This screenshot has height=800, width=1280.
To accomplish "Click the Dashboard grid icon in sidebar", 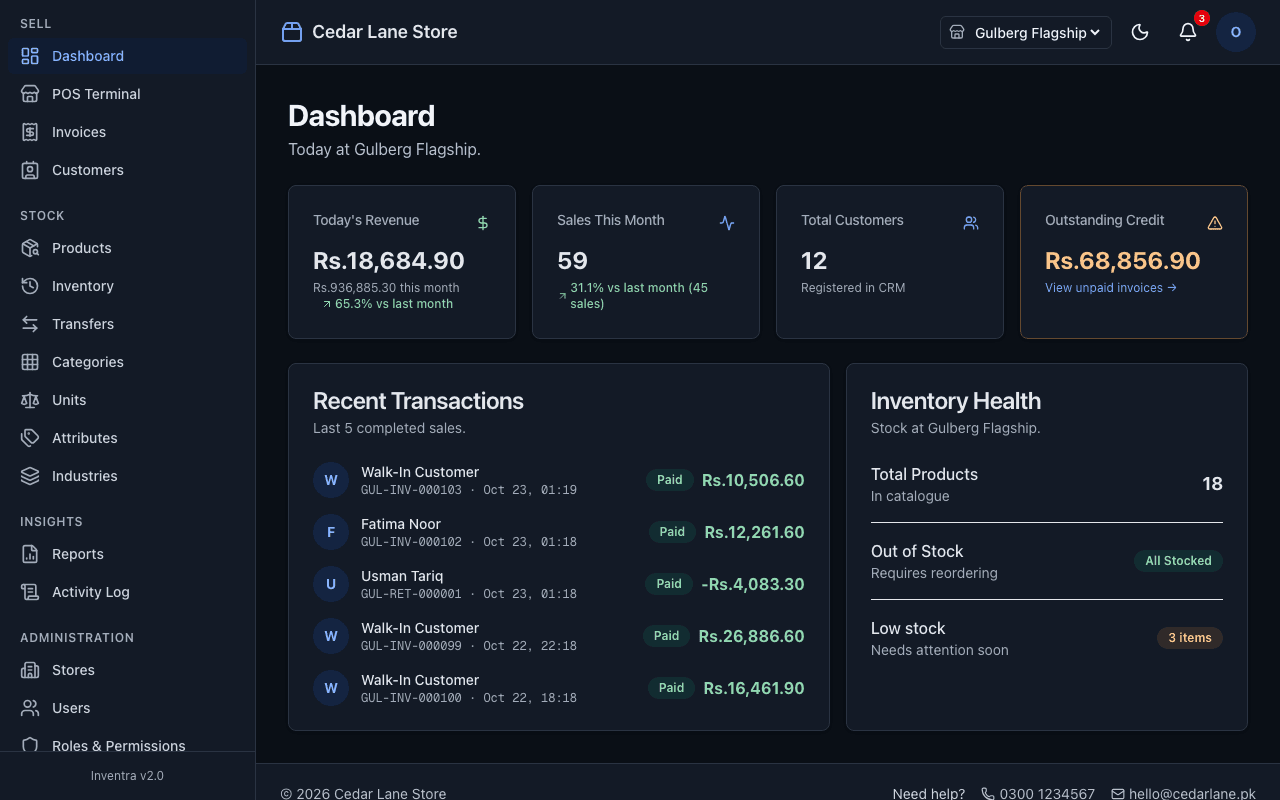I will point(30,56).
